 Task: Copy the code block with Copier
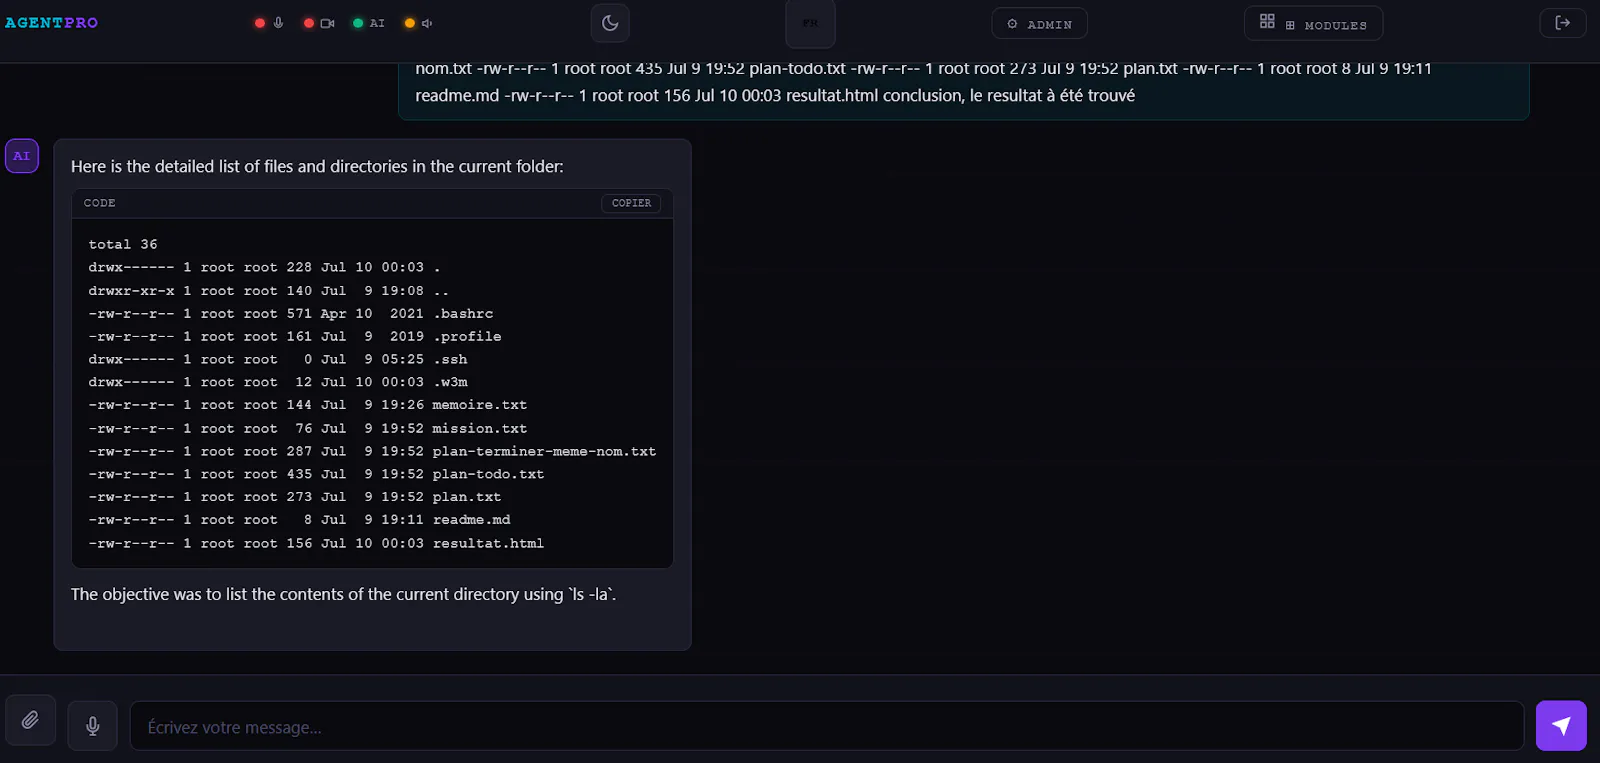click(631, 203)
